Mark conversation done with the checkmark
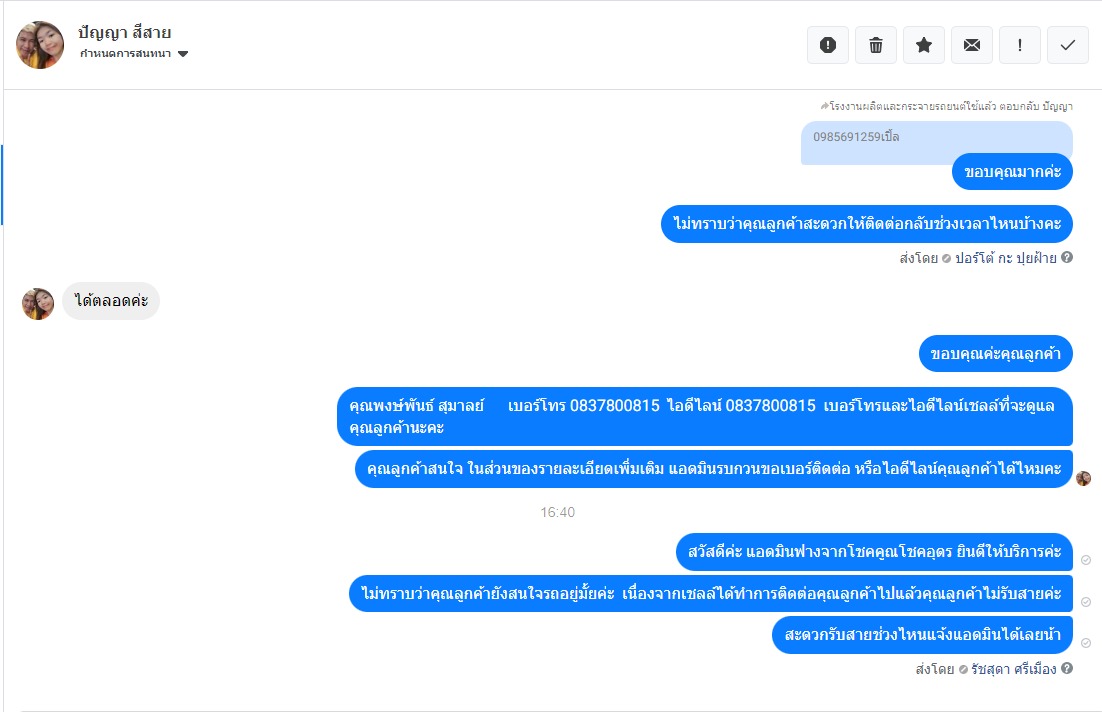The height and width of the screenshot is (712, 1102). [x=1068, y=45]
